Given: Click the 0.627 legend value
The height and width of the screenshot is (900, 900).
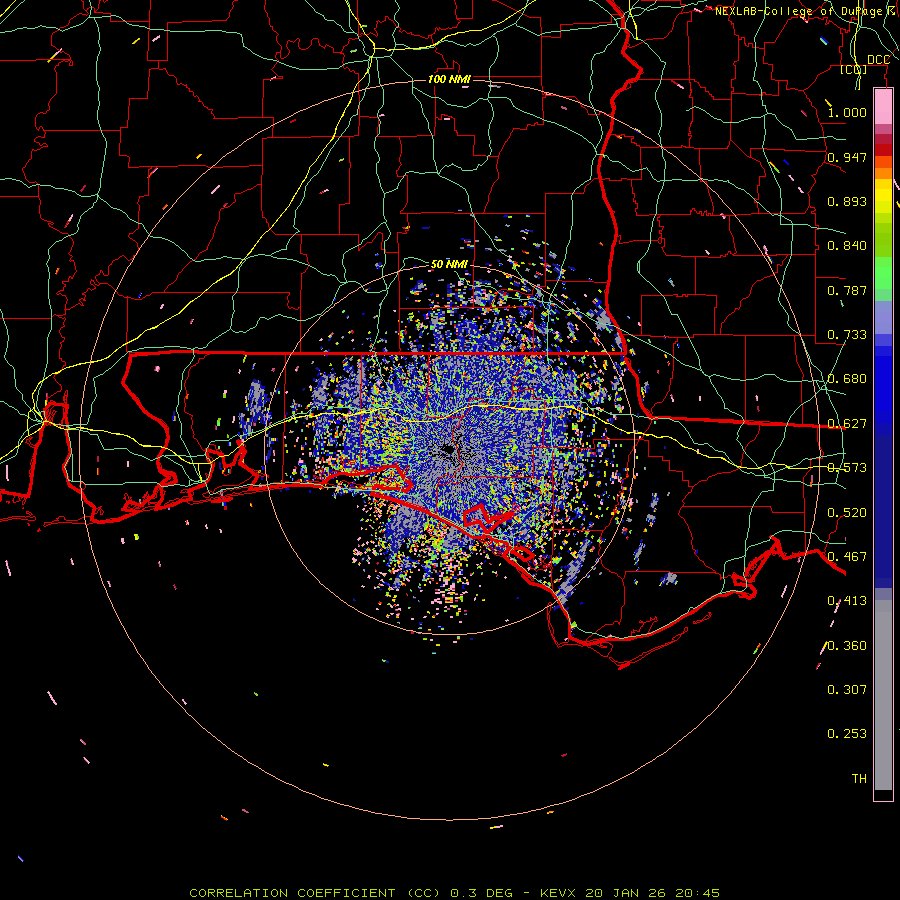Looking at the screenshot, I should [x=847, y=424].
